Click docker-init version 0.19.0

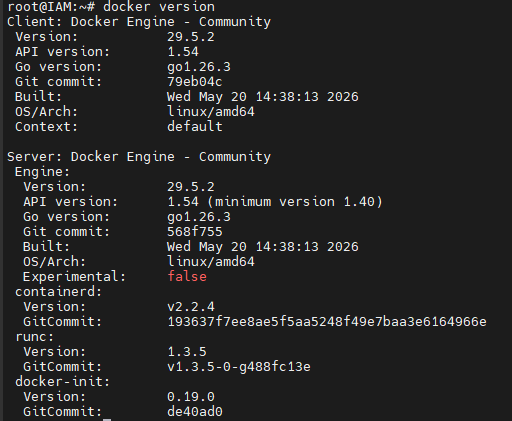click(191, 397)
